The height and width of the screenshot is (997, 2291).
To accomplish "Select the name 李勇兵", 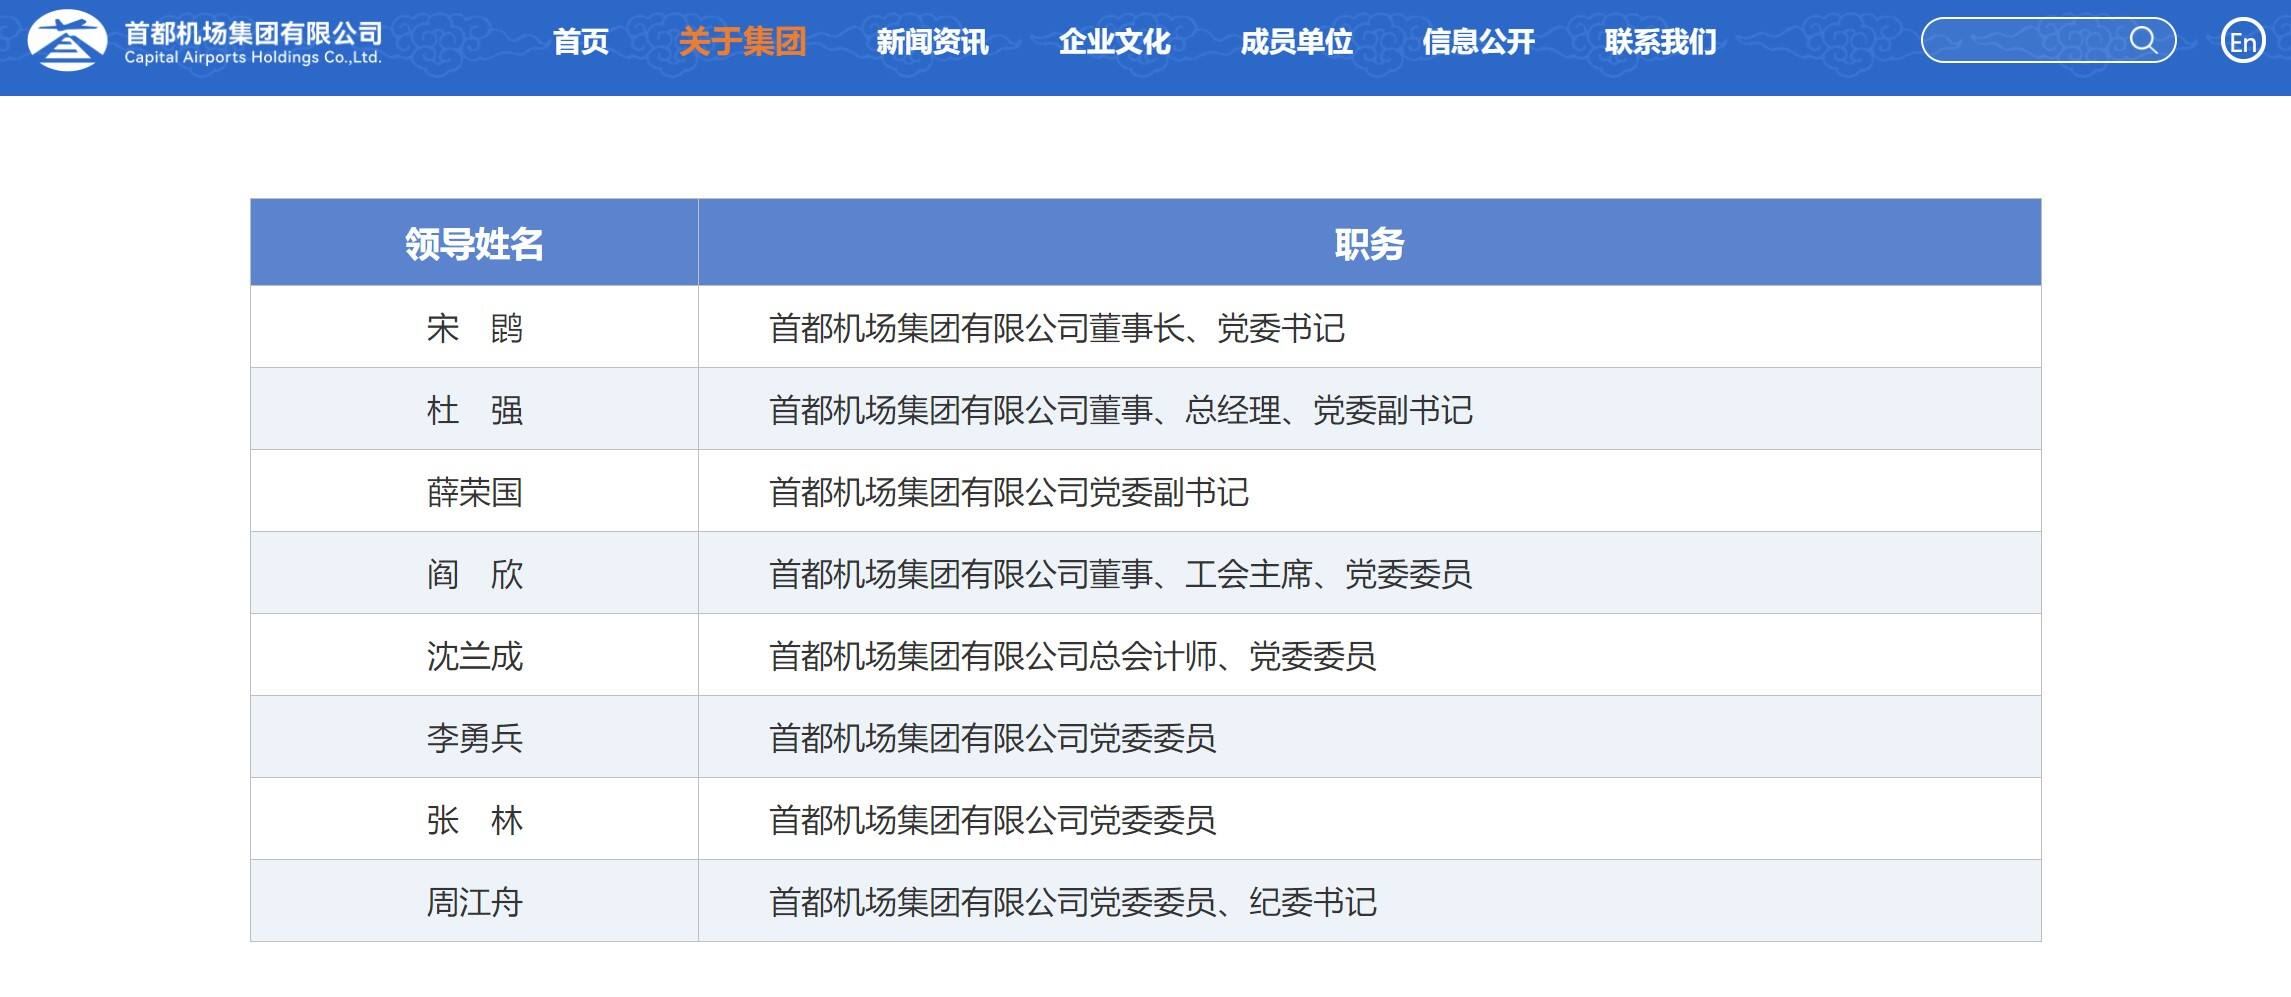I will click(475, 738).
